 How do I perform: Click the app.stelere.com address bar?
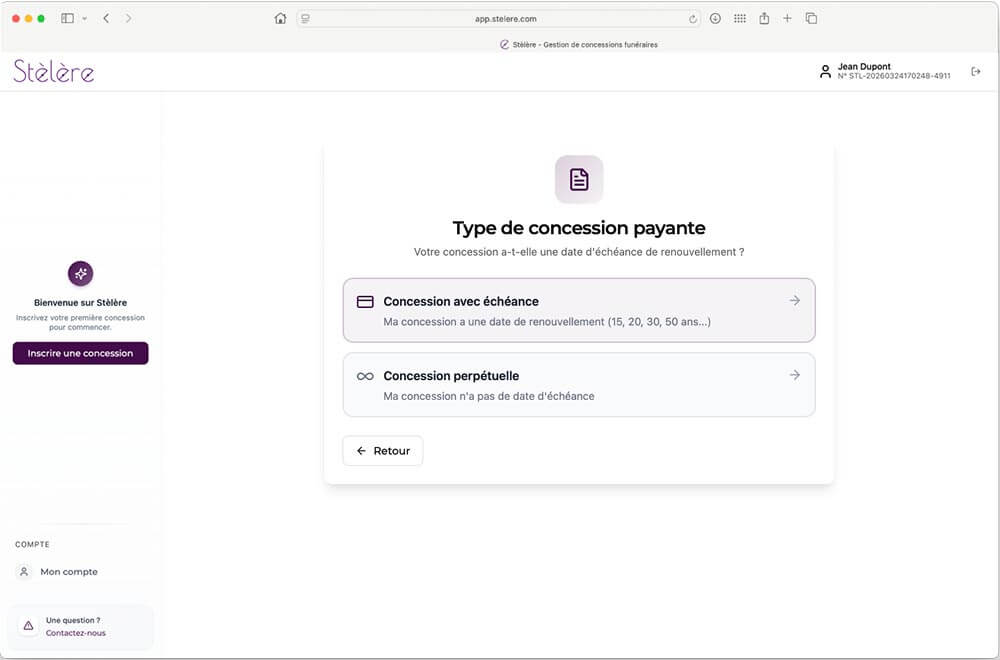(499, 19)
